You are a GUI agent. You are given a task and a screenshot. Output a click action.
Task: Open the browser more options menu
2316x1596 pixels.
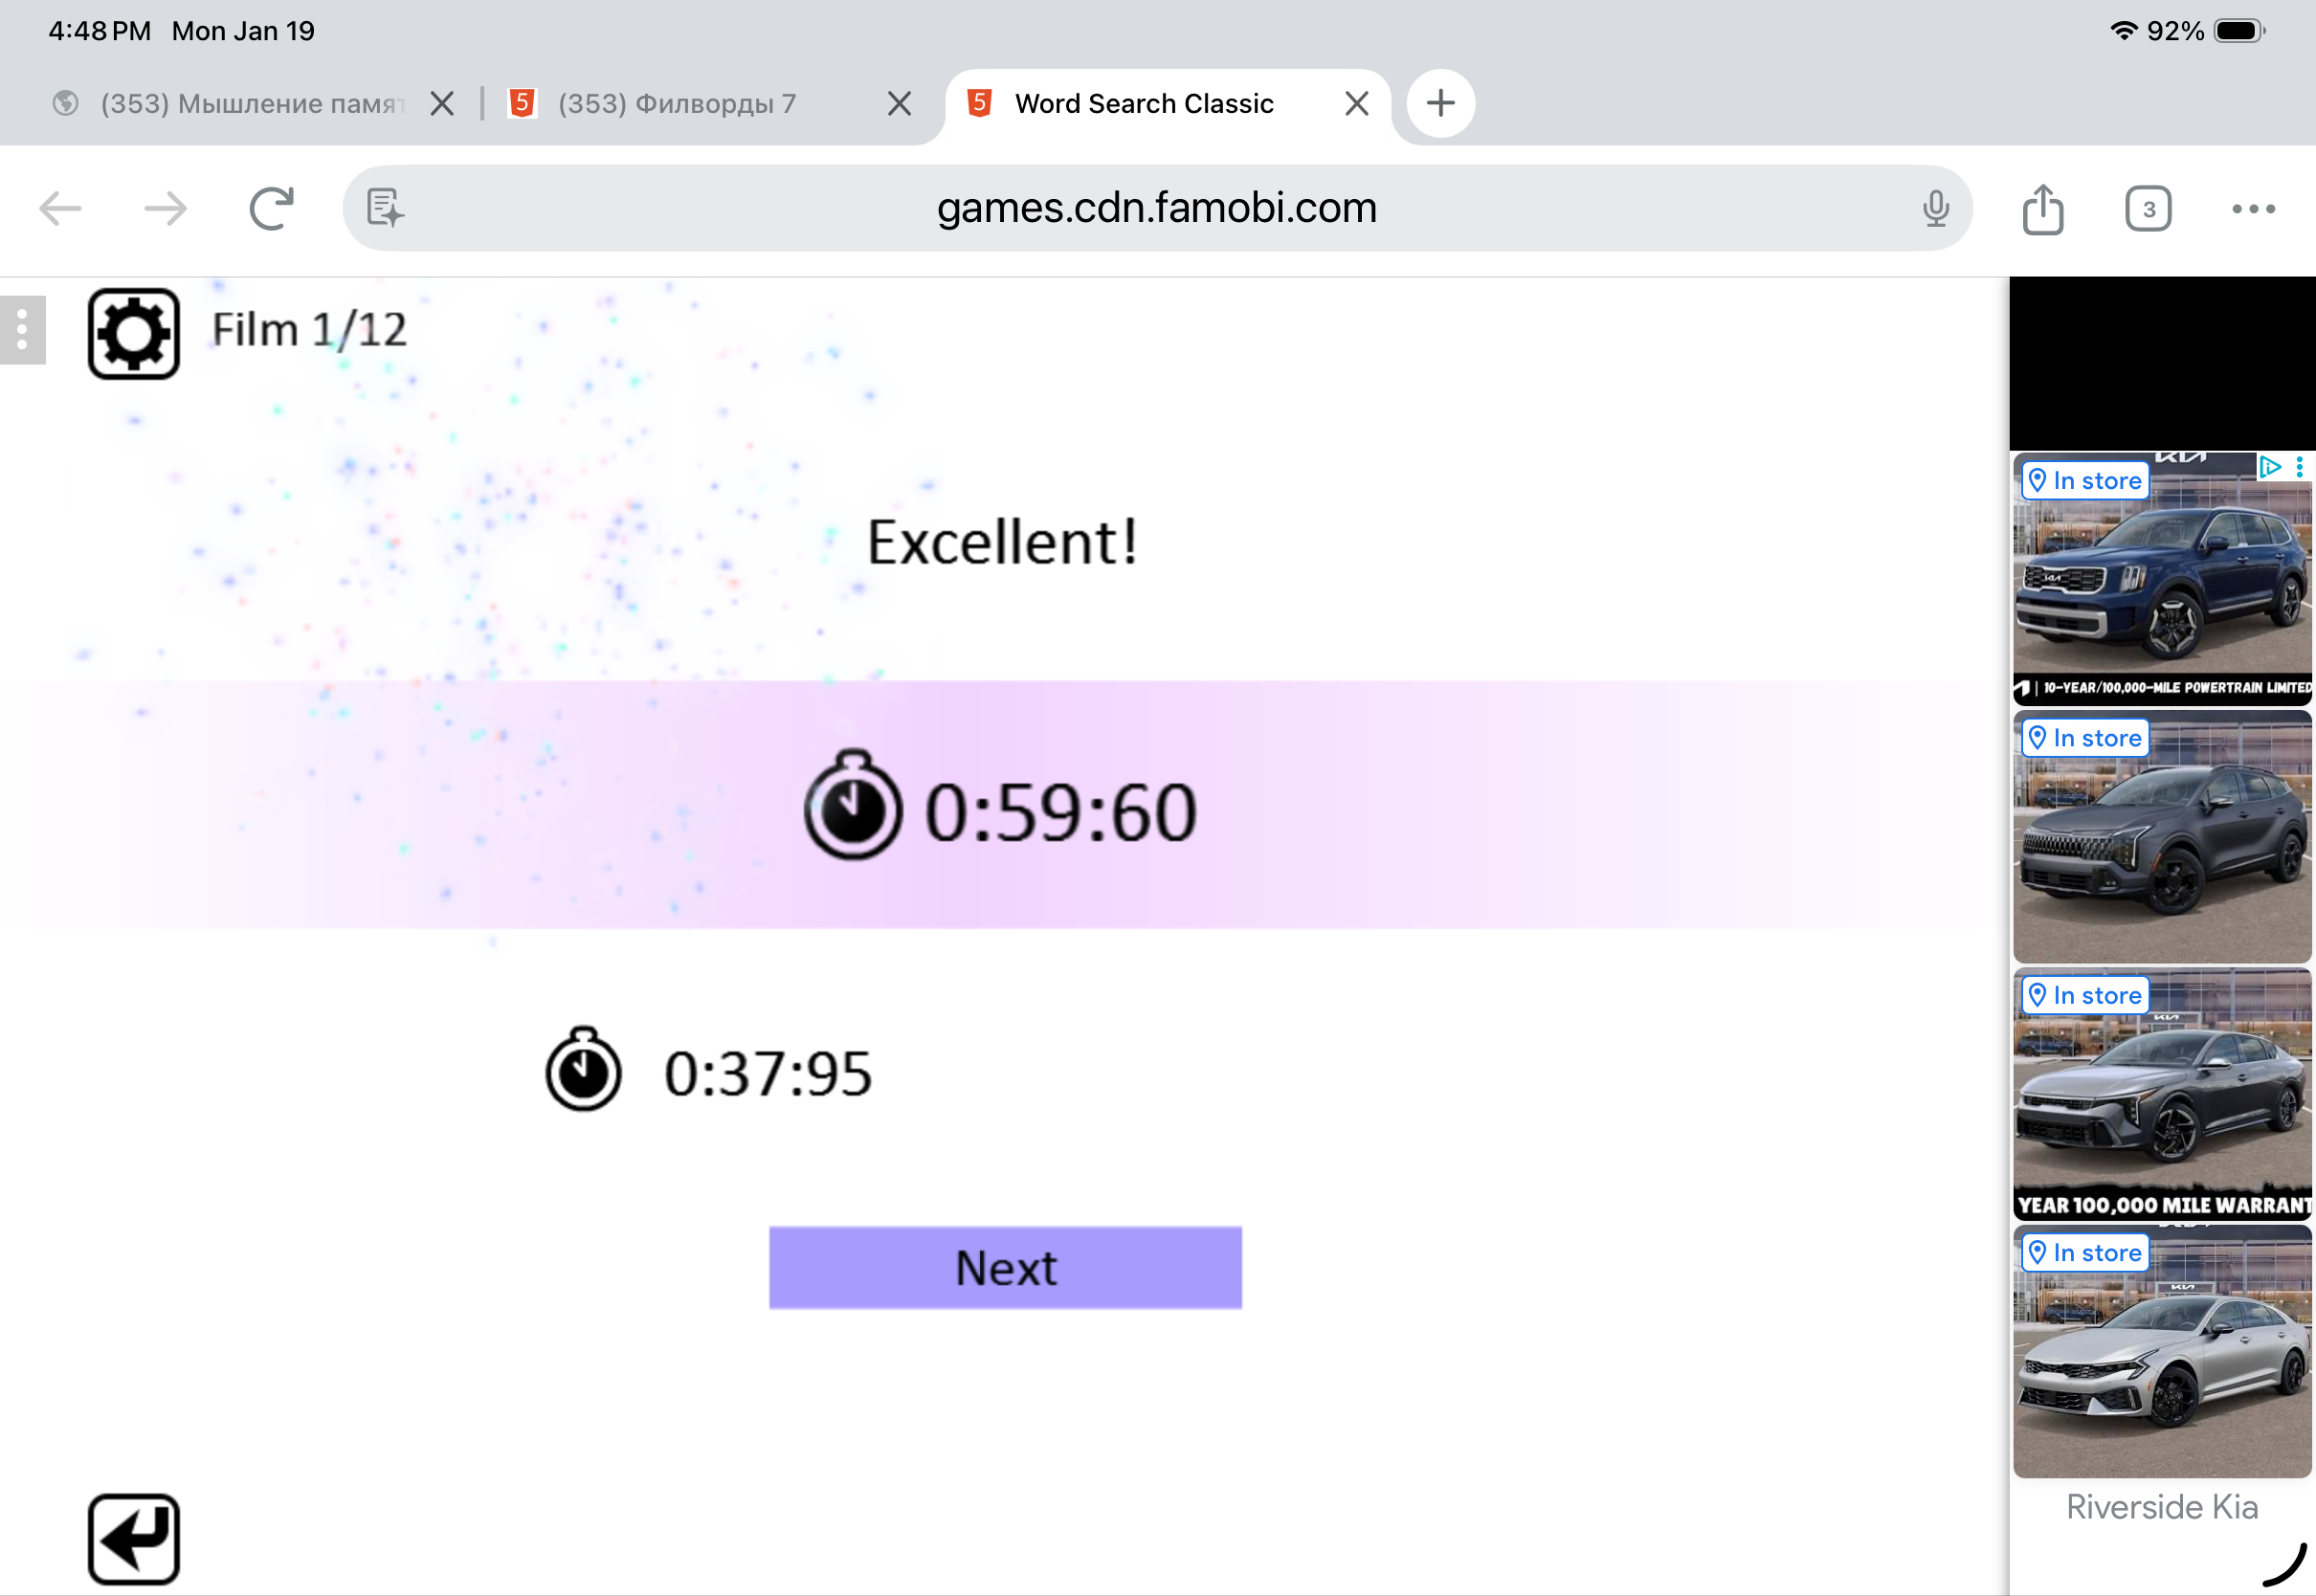(x=2252, y=209)
